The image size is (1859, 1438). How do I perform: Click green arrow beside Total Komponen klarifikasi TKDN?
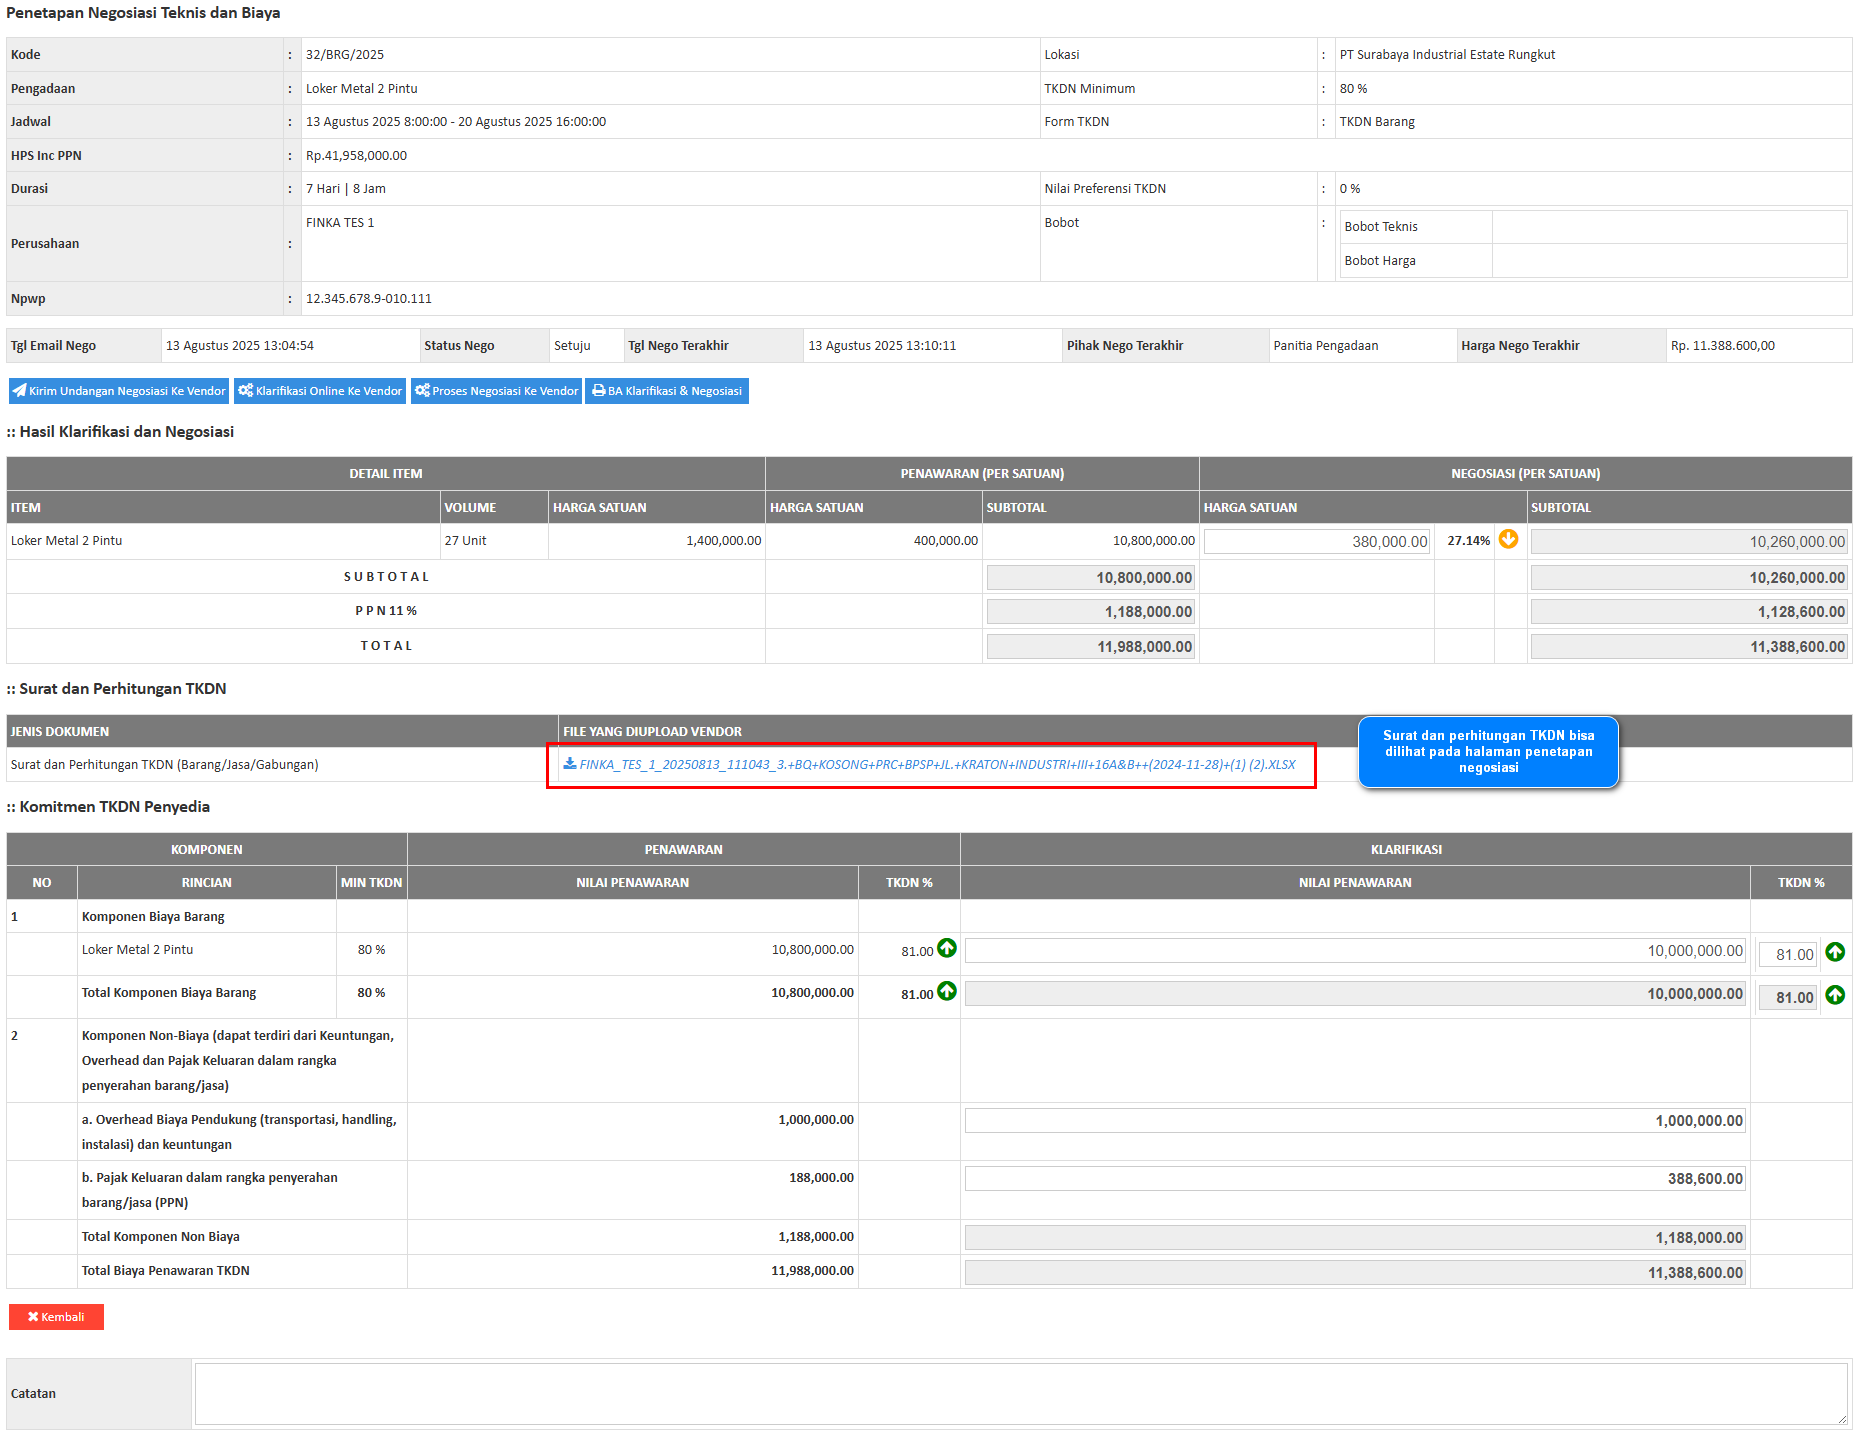[1834, 996]
